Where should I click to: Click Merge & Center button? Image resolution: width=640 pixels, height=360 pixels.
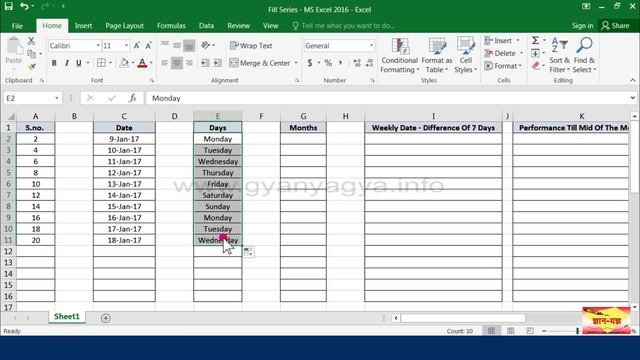point(260,63)
